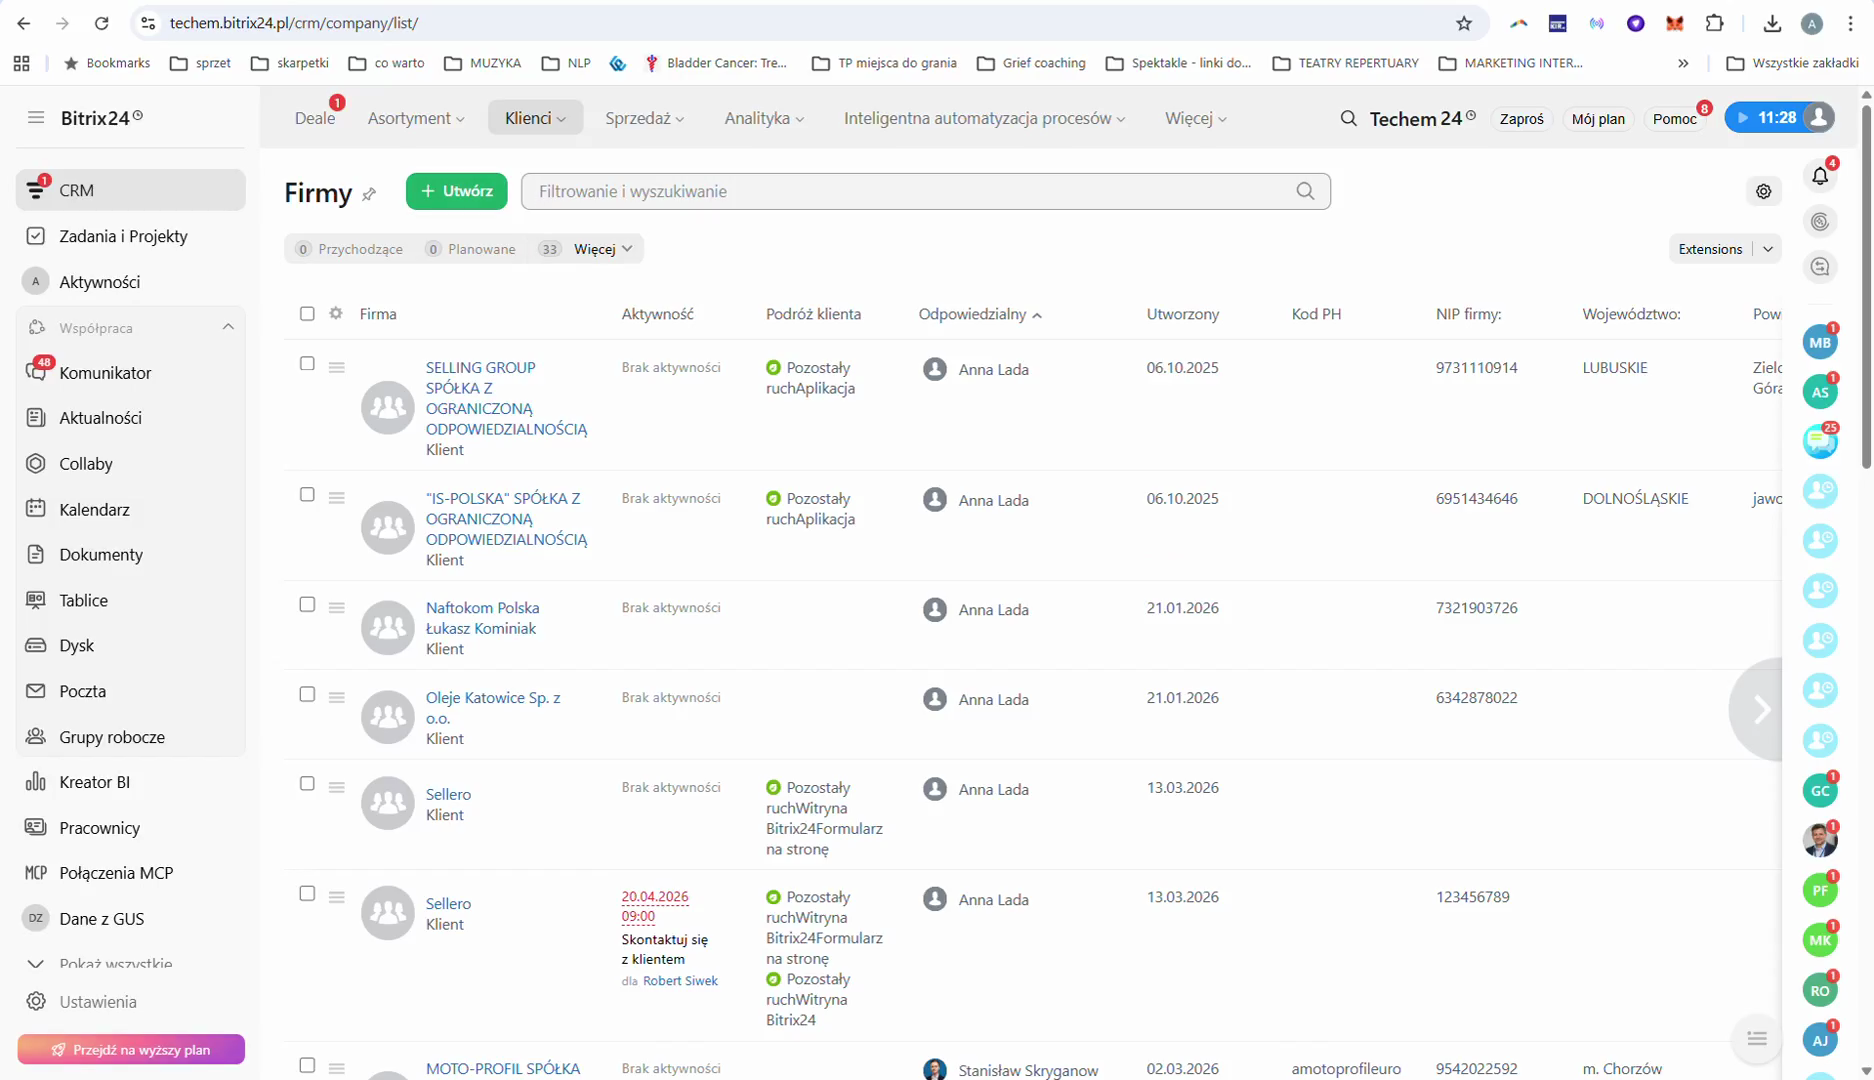Show the Przychodzące counter filter
1874x1080 pixels.
[x=350, y=249]
